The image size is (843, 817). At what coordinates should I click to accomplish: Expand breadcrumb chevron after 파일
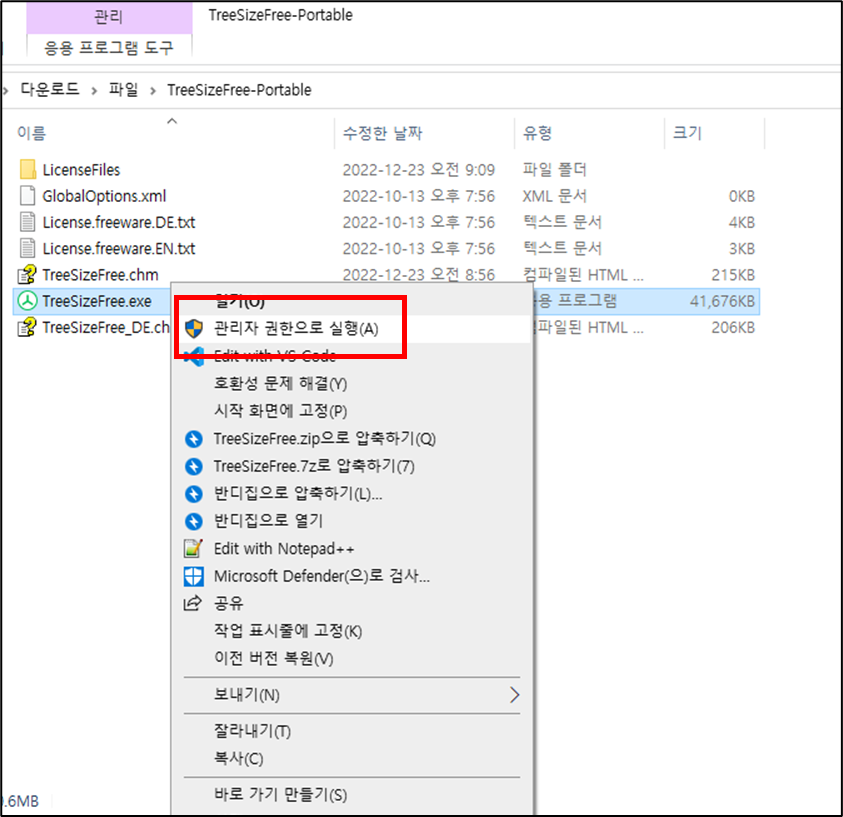pyautogui.click(x=153, y=91)
